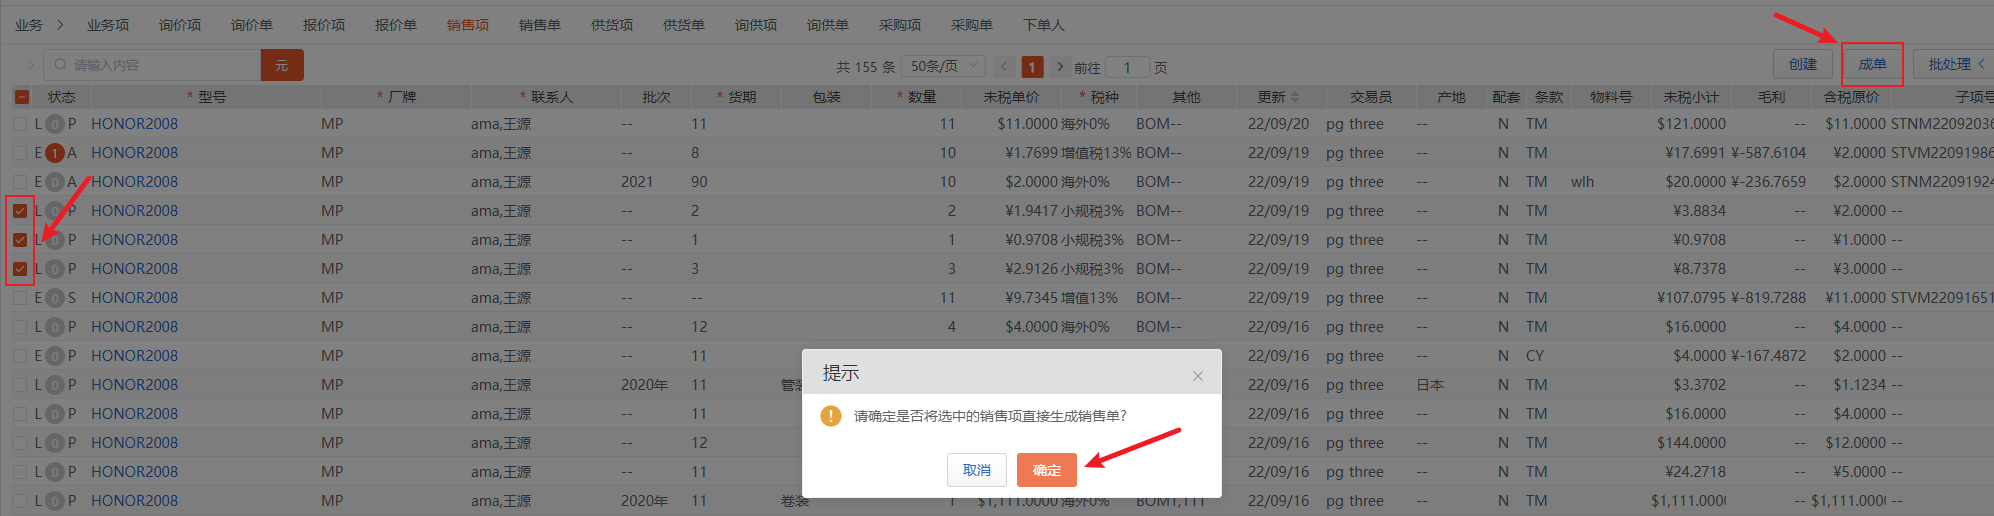Click the 成单 button in the toolbar
The width and height of the screenshot is (1994, 516).
coord(1871,64)
